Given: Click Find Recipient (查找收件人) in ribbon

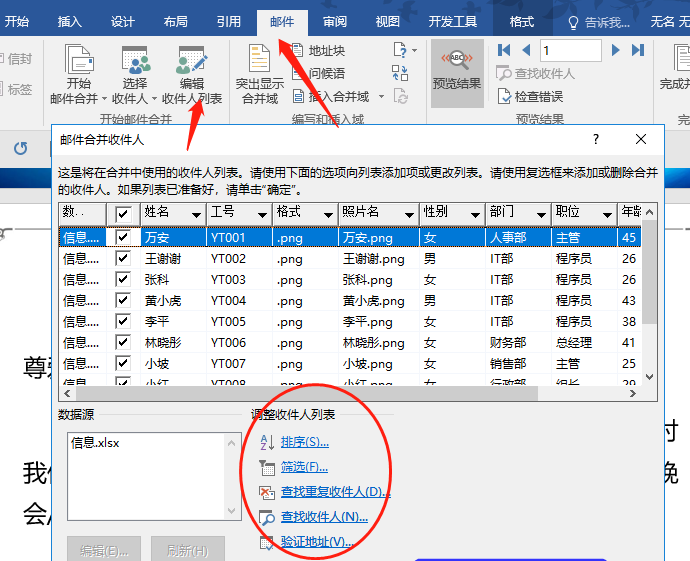Looking at the screenshot, I should 536,73.
